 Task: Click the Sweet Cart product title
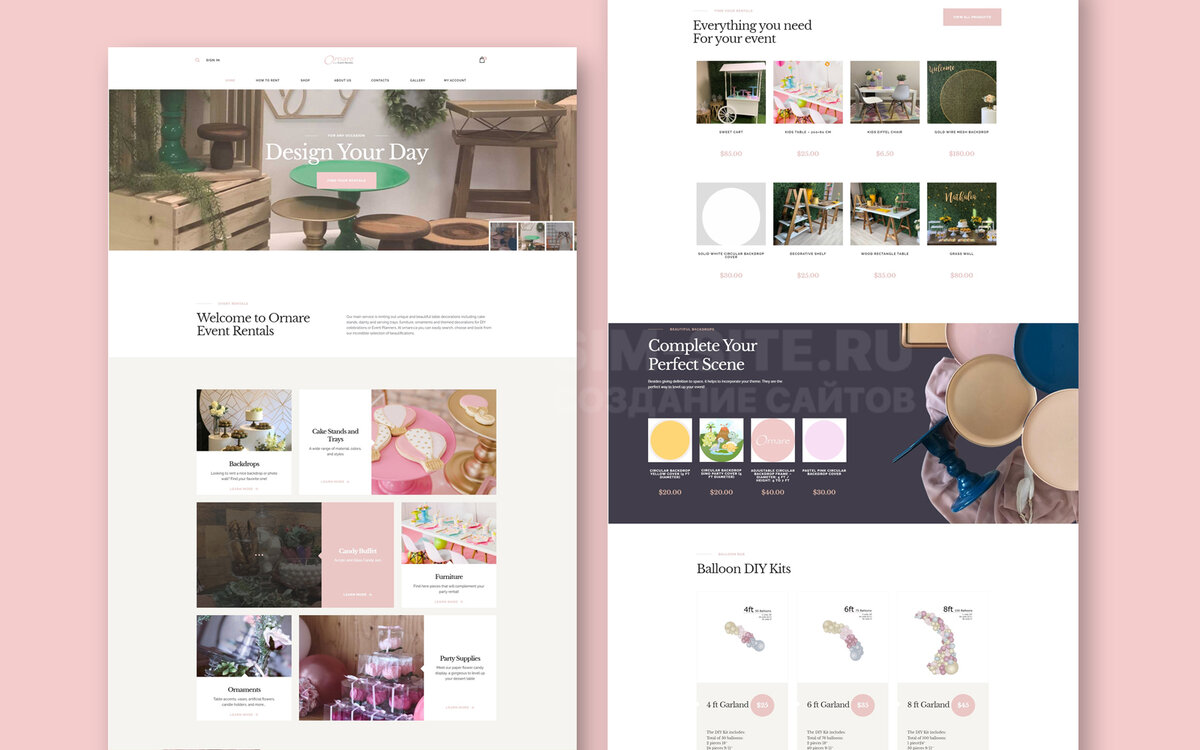(731, 132)
